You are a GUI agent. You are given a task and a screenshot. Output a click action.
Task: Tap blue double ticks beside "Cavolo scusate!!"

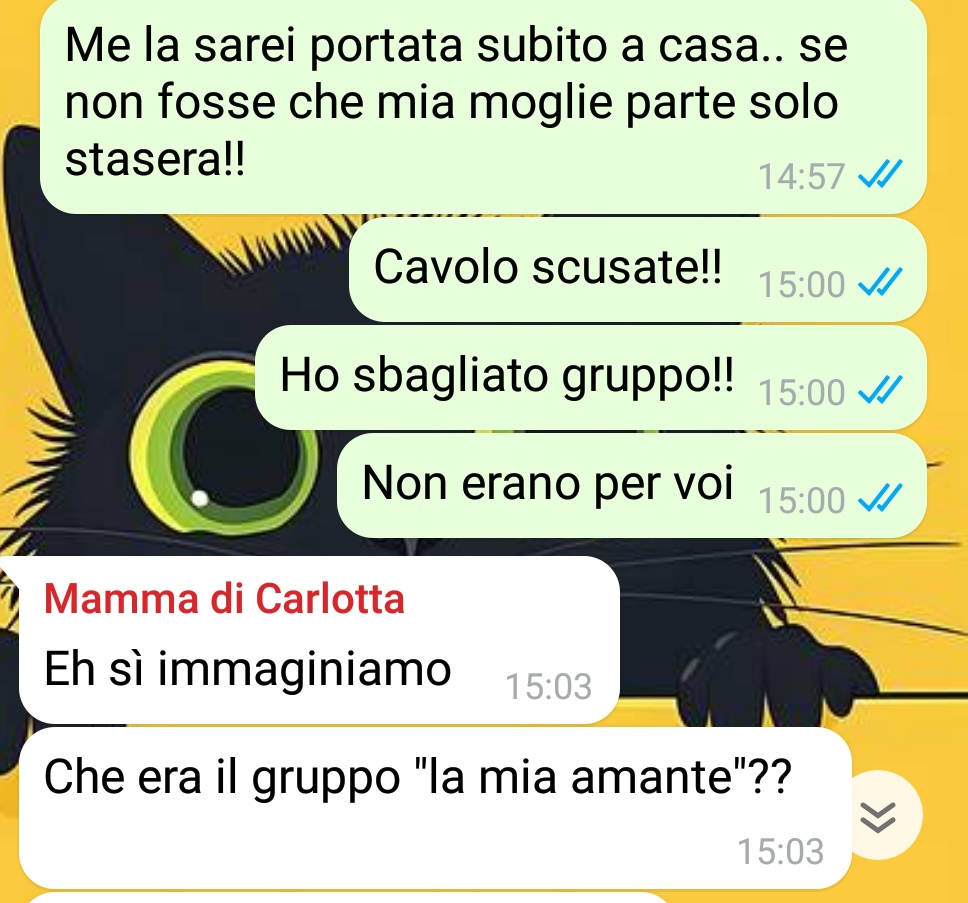(880, 282)
